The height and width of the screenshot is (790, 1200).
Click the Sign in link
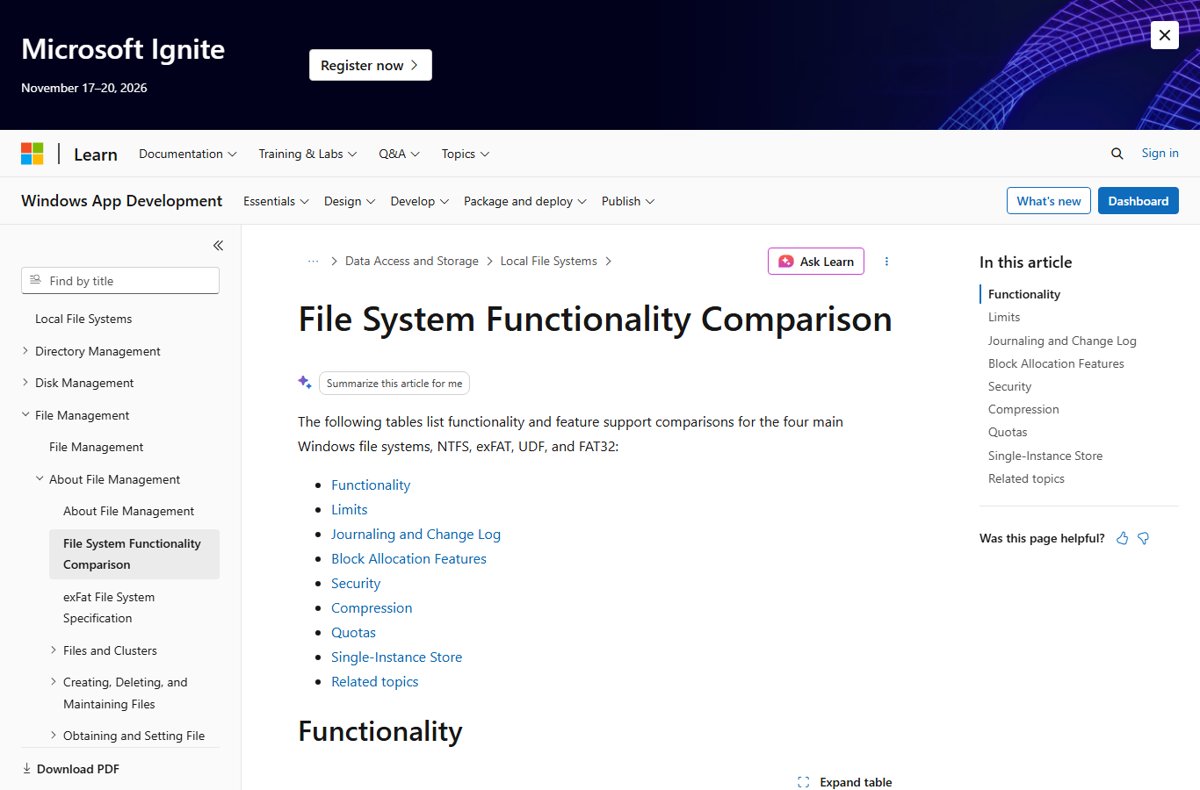point(1160,153)
